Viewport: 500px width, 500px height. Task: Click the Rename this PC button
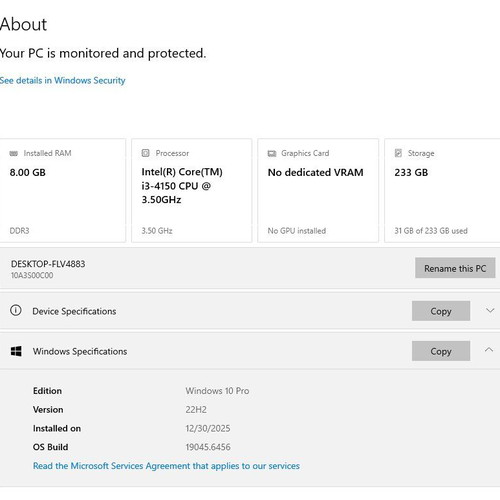click(455, 268)
